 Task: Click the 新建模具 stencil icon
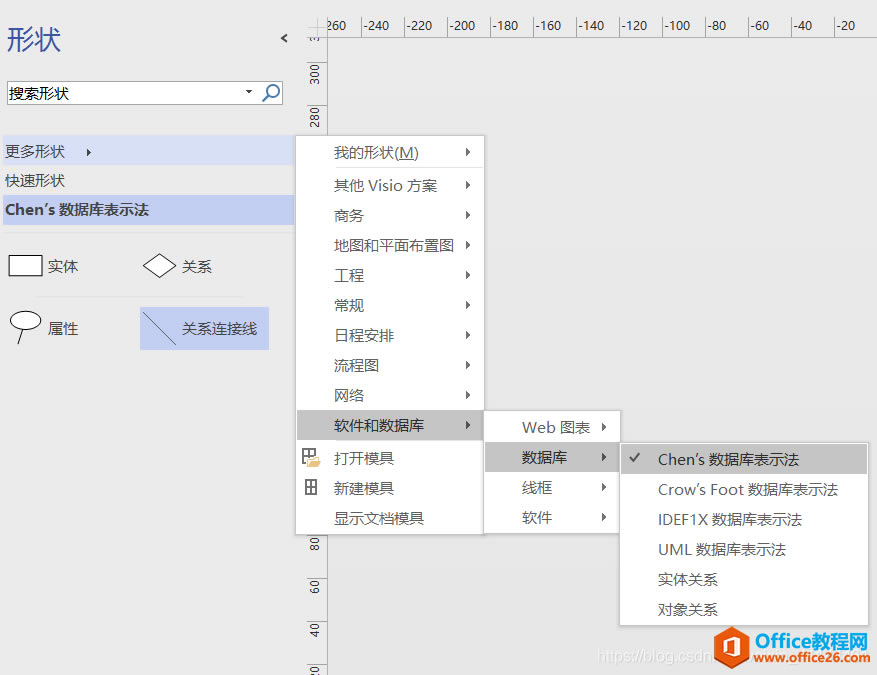(311, 488)
